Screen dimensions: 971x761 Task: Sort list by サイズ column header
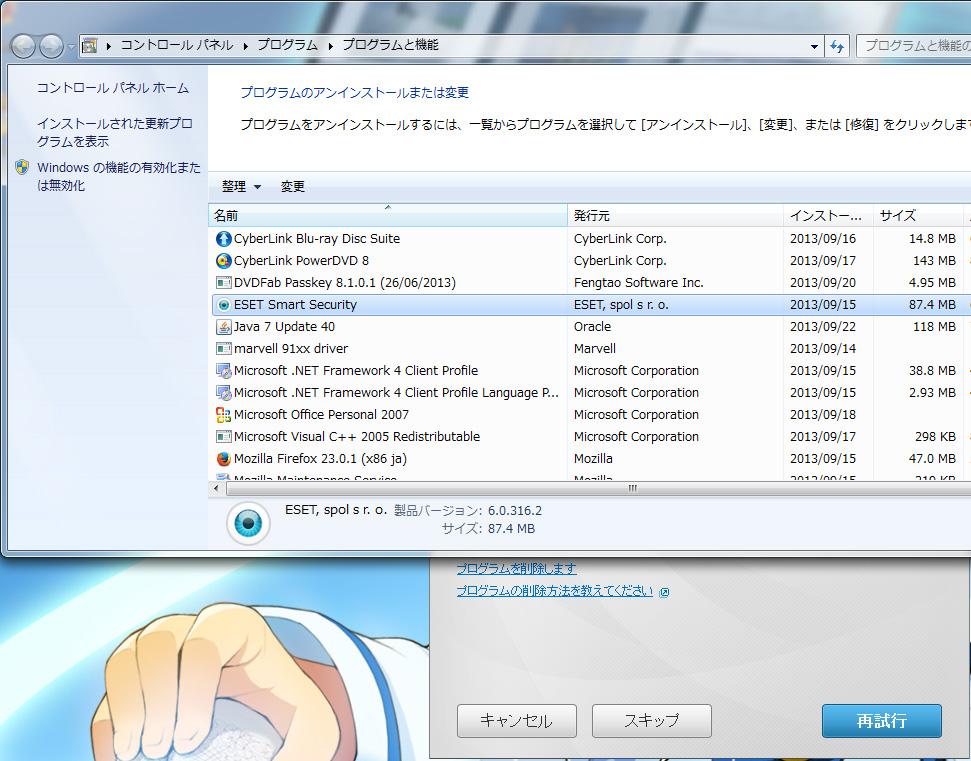(918, 215)
